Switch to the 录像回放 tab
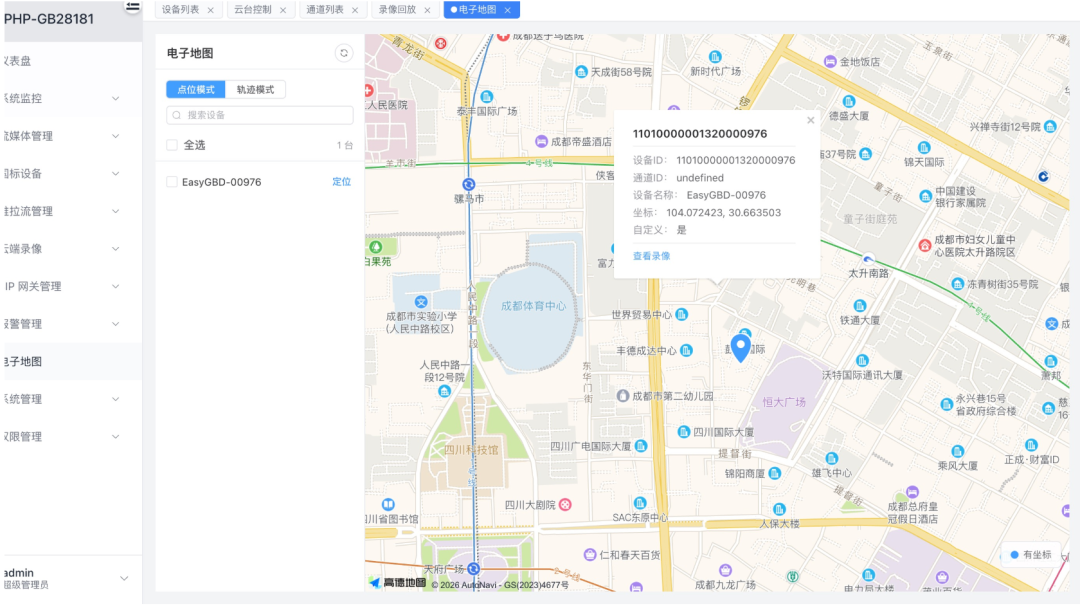Image resolution: width=1080 pixels, height=606 pixels. point(397,10)
